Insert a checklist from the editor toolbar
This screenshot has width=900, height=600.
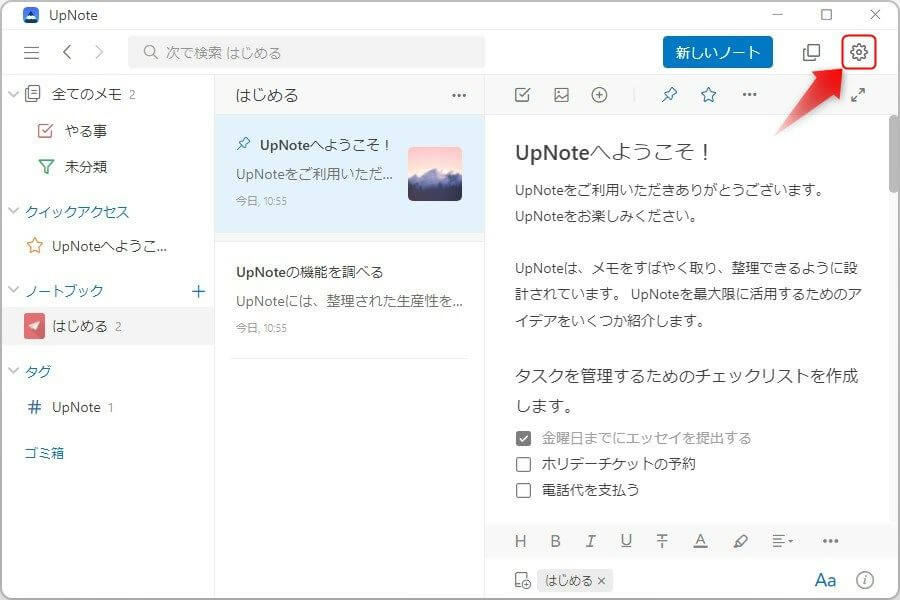[522, 95]
